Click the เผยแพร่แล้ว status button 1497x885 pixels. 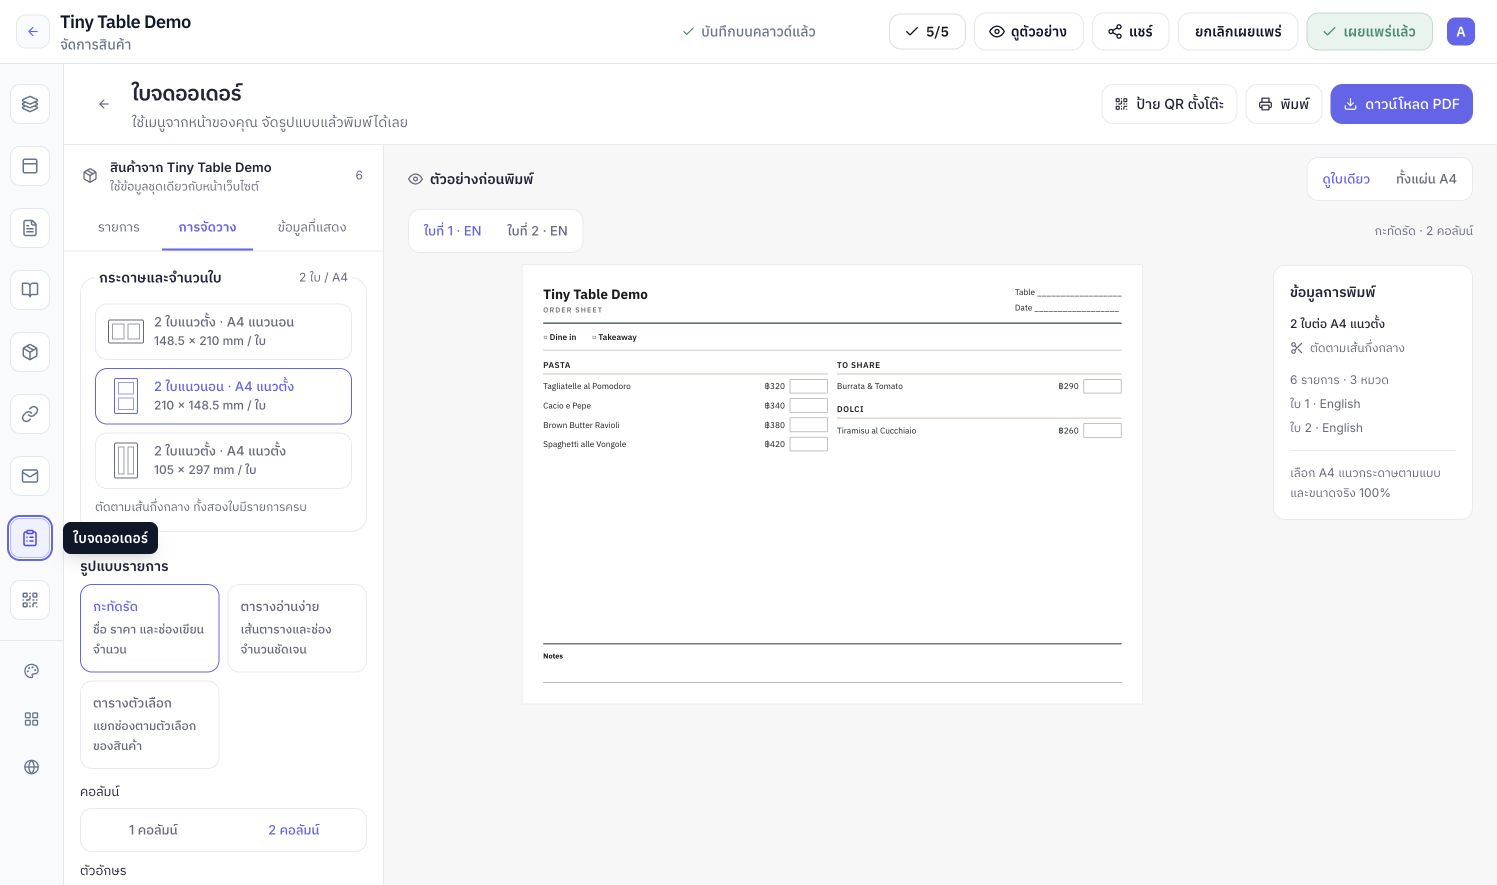[1369, 32]
